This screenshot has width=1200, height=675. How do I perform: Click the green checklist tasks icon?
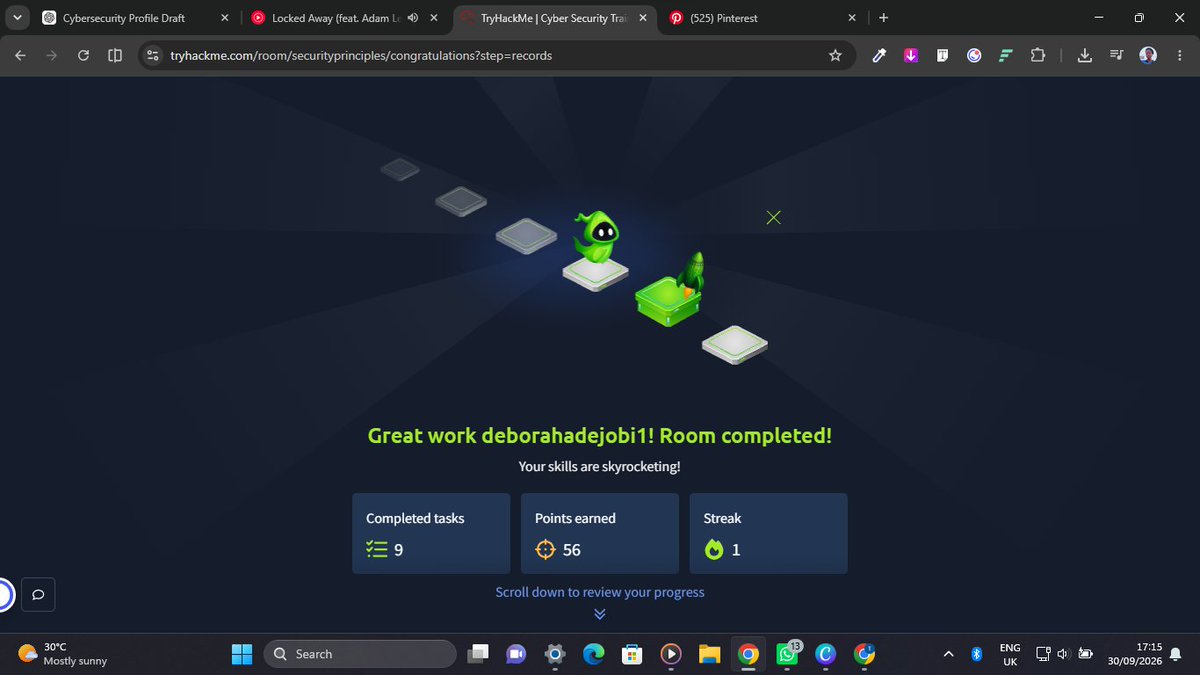[x=376, y=549]
